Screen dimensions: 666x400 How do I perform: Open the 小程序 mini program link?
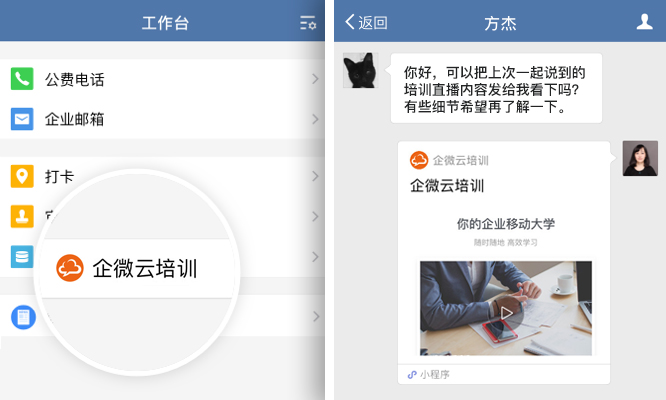click(x=428, y=375)
